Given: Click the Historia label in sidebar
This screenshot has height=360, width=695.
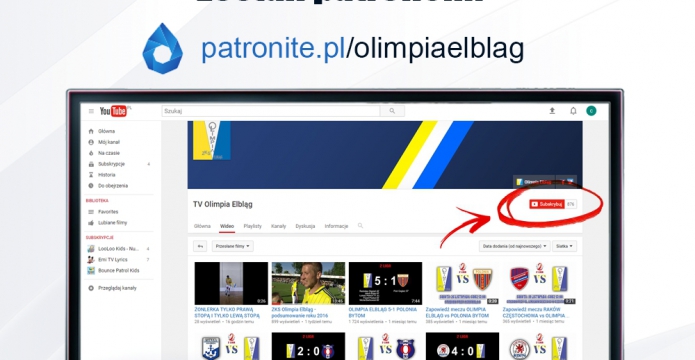Looking at the screenshot, I should [x=107, y=175].
